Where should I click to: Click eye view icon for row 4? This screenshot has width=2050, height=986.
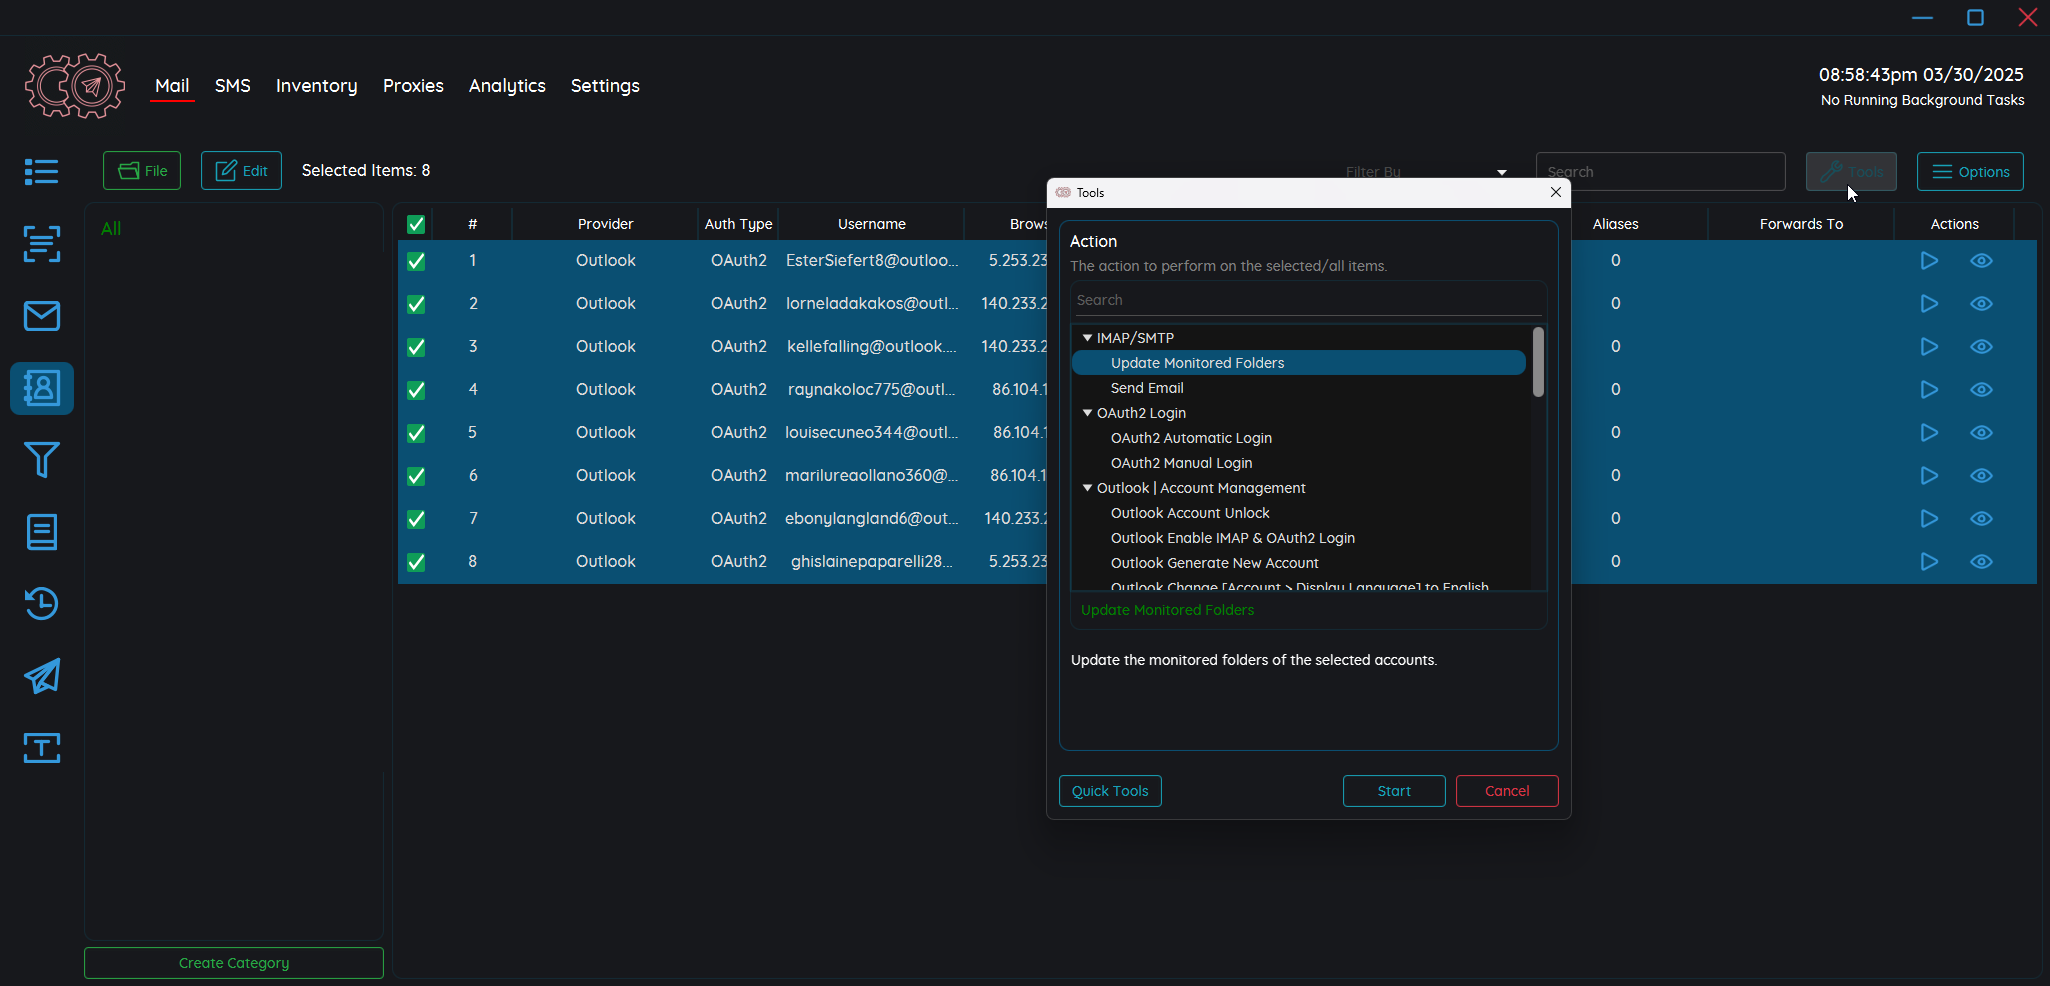pyautogui.click(x=1981, y=390)
